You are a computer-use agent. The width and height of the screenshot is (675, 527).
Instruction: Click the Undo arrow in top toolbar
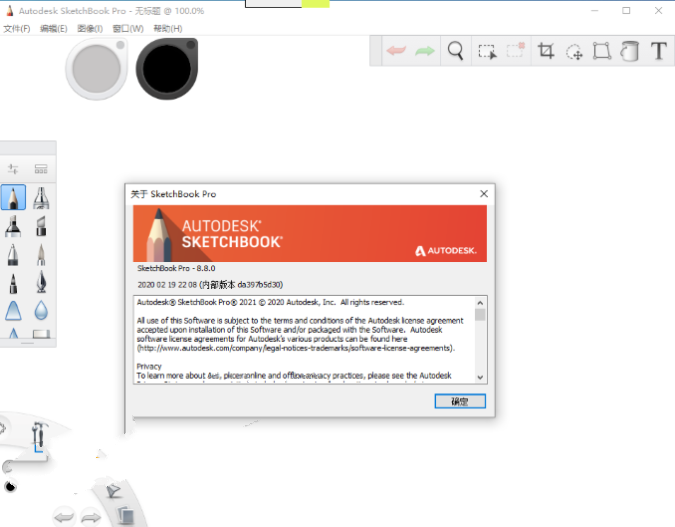point(396,51)
